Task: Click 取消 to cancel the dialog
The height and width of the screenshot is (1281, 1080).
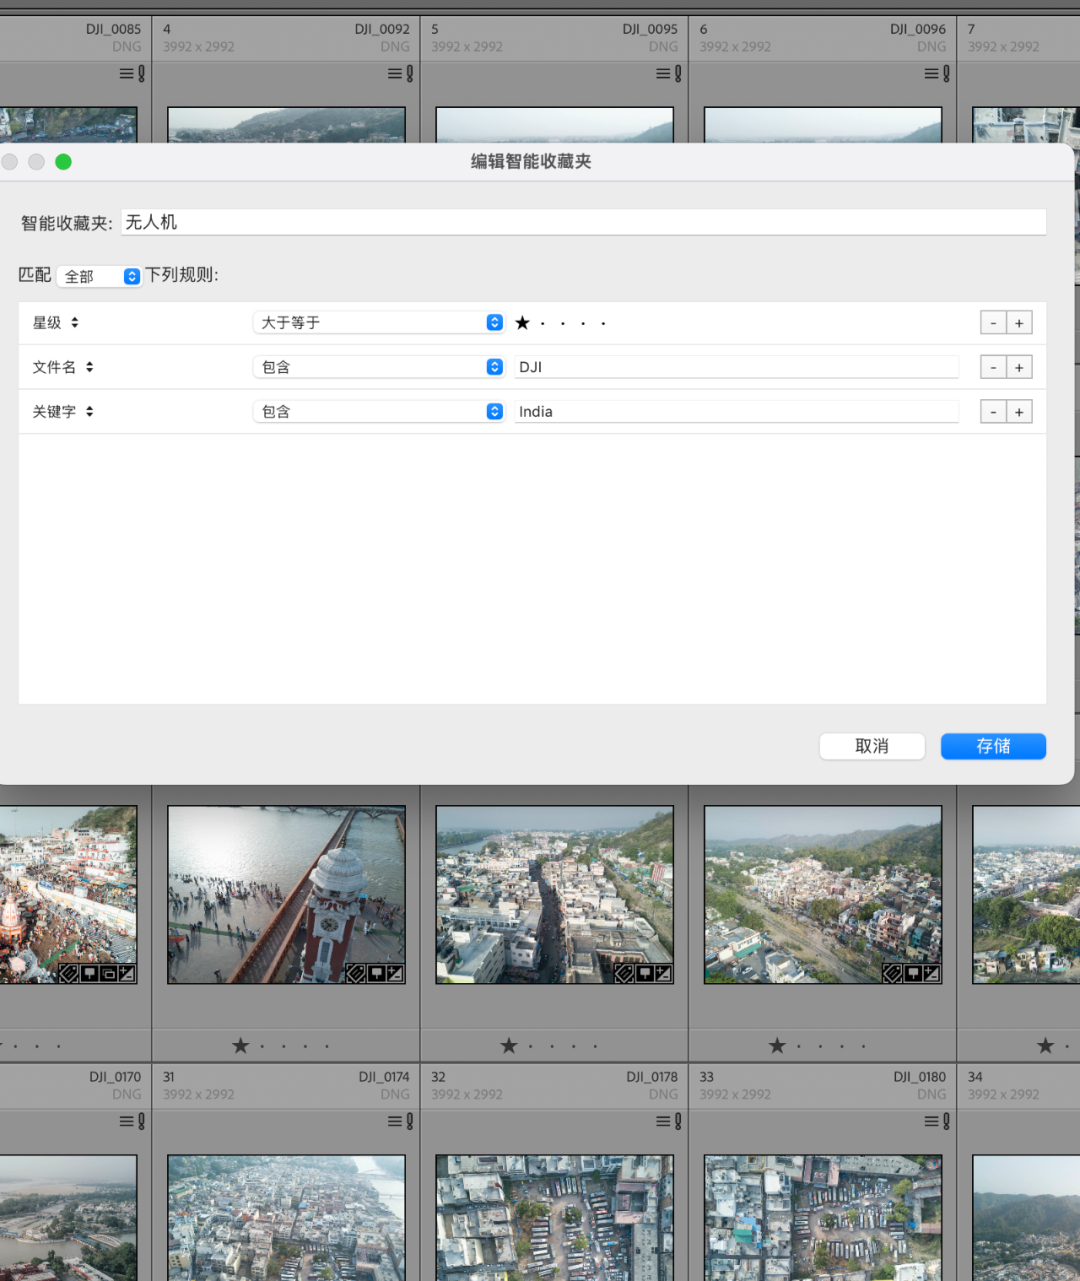Action: 872,746
